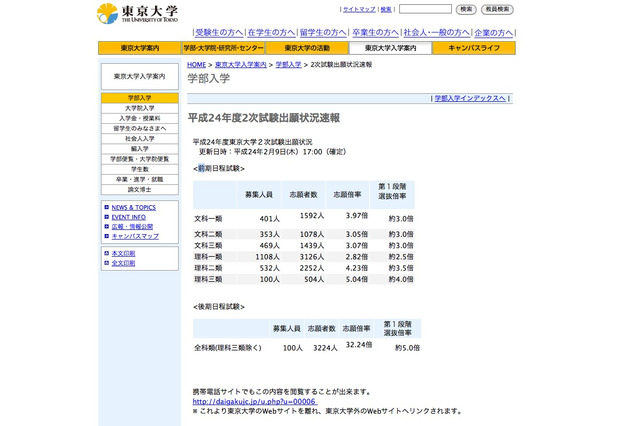640x426 pixels.
Task: Click 文科一類 row label
Action: click(208, 219)
